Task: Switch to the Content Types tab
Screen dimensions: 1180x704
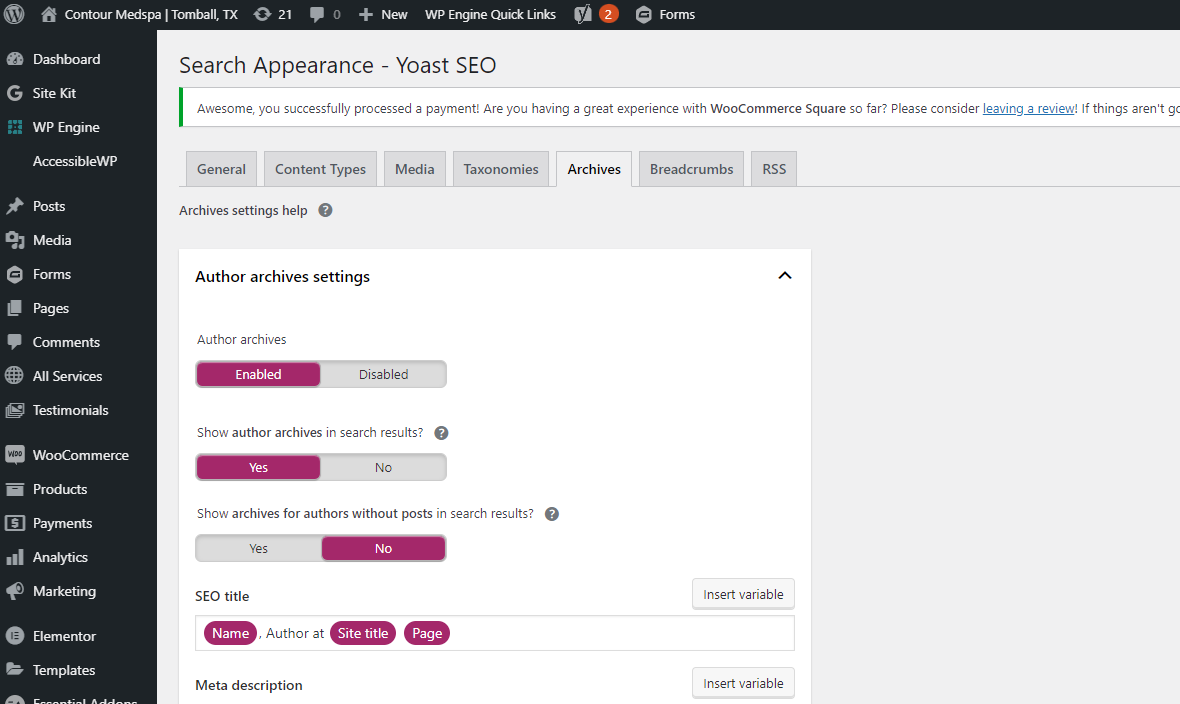Action: 321,169
